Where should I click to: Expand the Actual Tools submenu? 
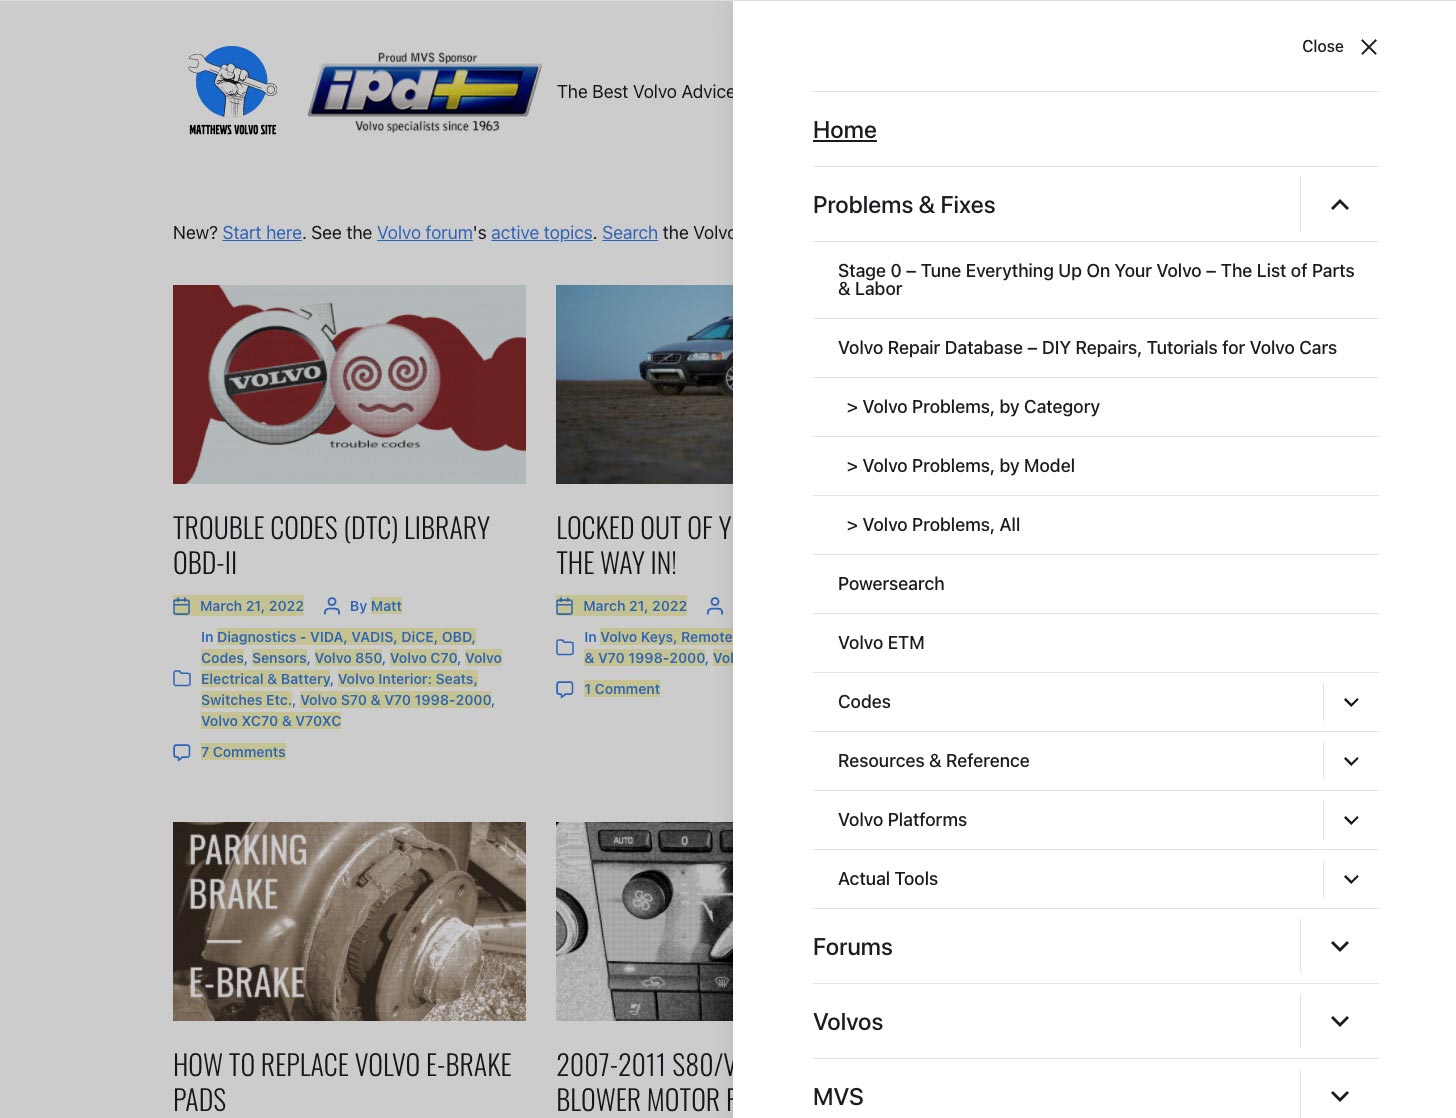(x=1351, y=879)
